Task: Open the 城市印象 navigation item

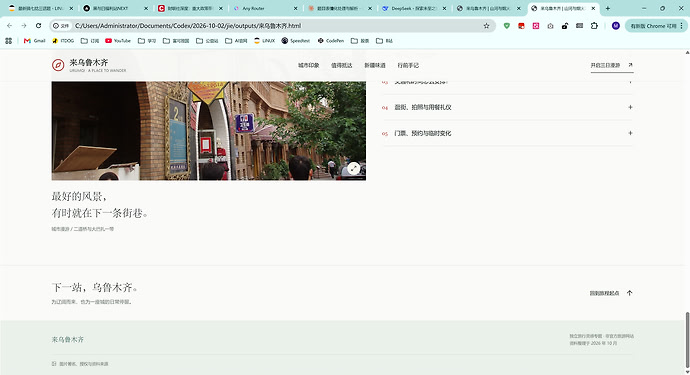Action: (x=308, y=65)
